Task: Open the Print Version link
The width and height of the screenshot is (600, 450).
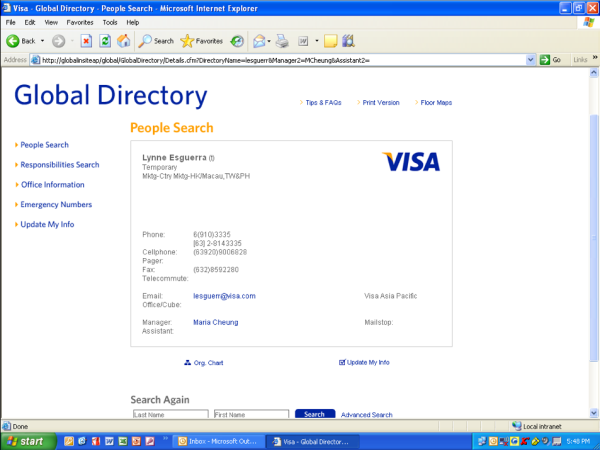Action: click(x=381, y=103)
